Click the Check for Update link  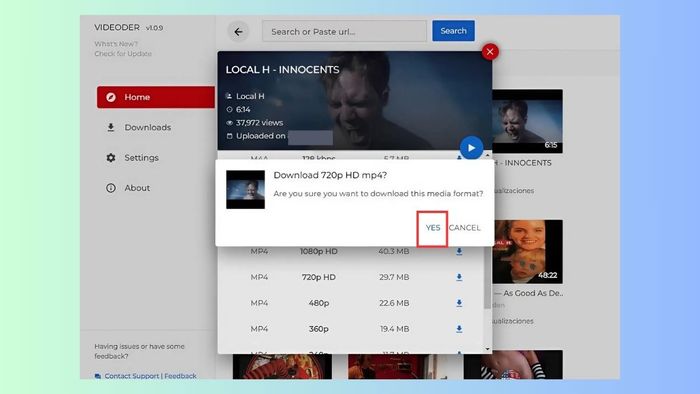(x=123, y=54)
